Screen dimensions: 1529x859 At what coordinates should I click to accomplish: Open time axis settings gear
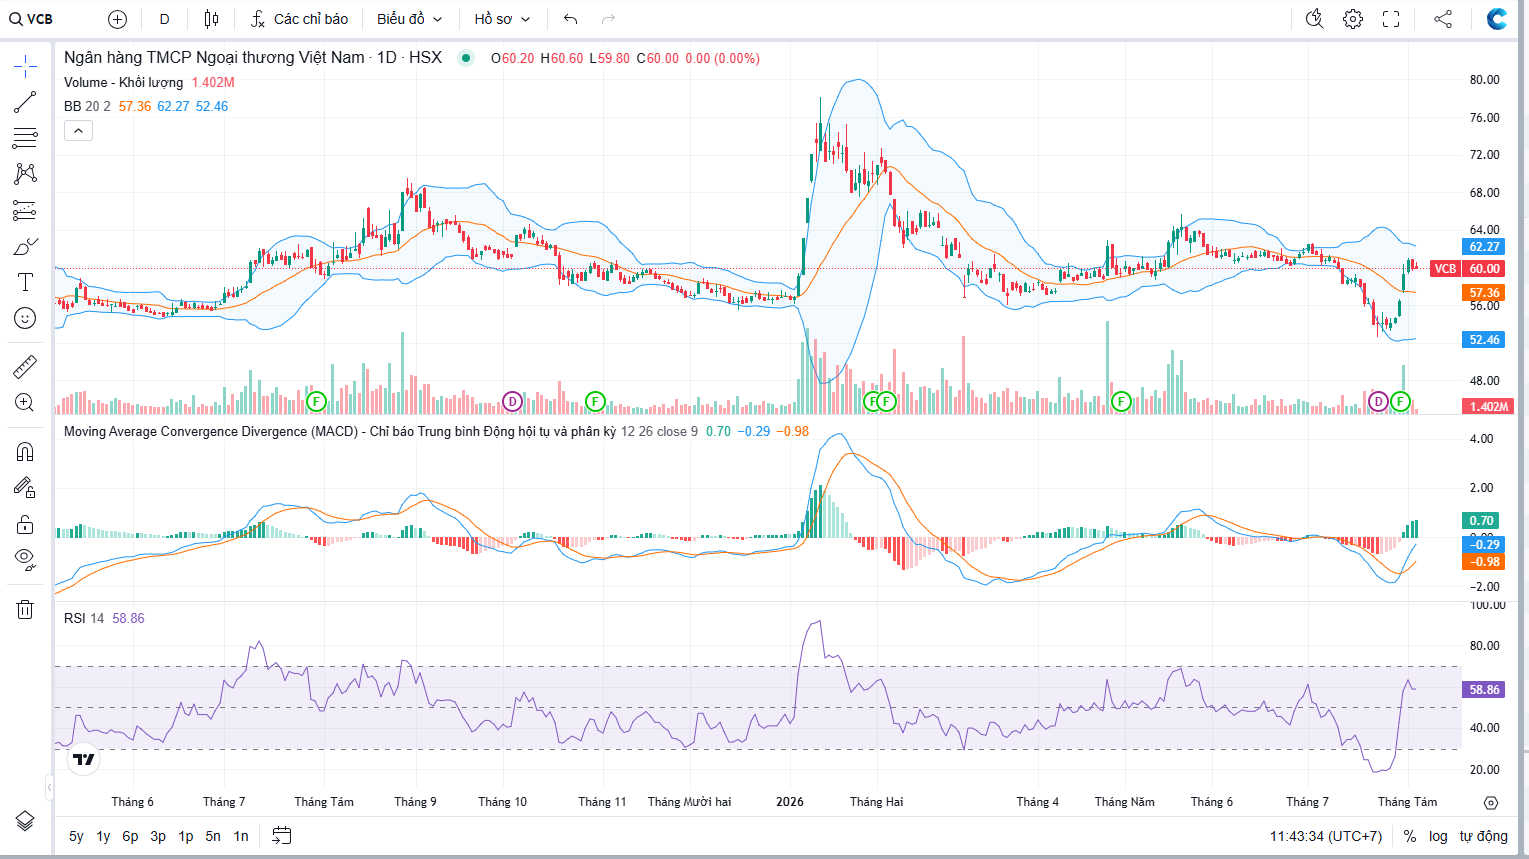pos(1491,802)
